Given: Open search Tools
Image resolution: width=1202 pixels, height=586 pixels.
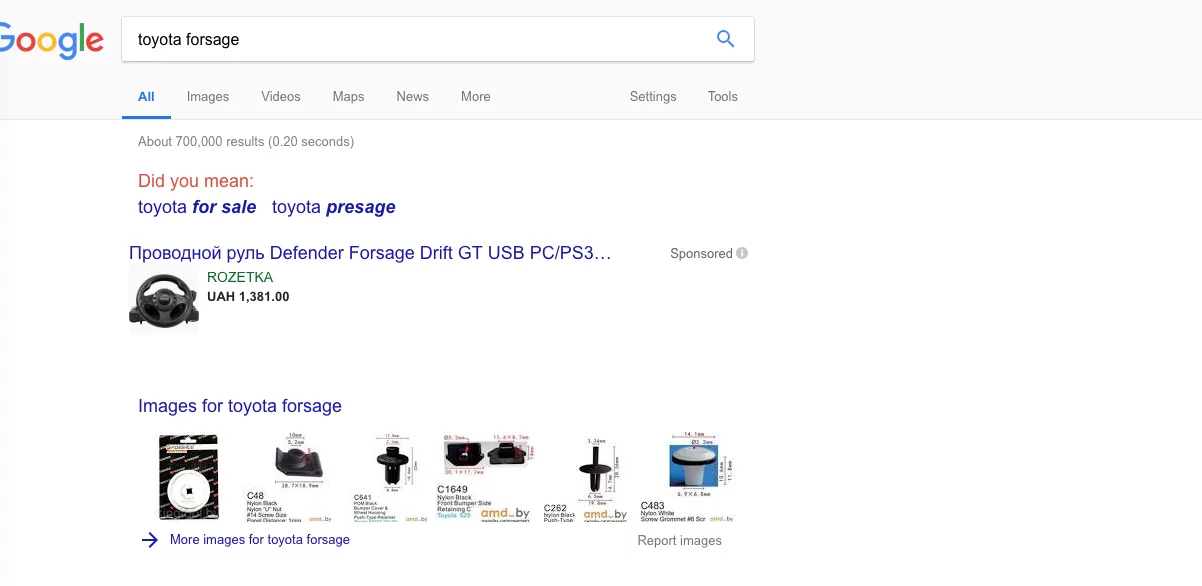Looking at the screenshot, I should coord(723,97).
